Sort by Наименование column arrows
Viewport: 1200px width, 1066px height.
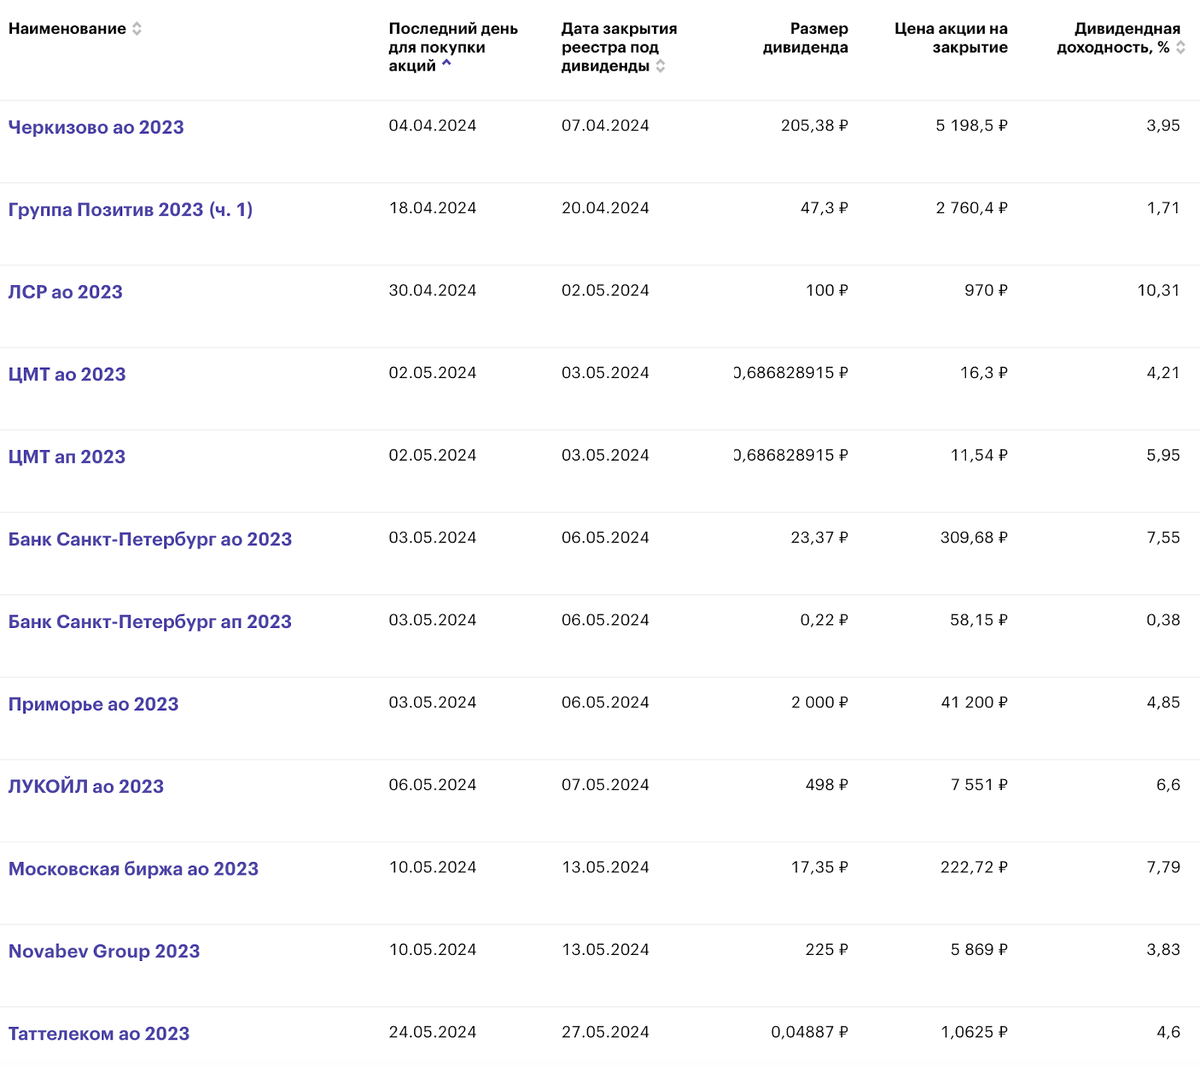pos(137,29)
